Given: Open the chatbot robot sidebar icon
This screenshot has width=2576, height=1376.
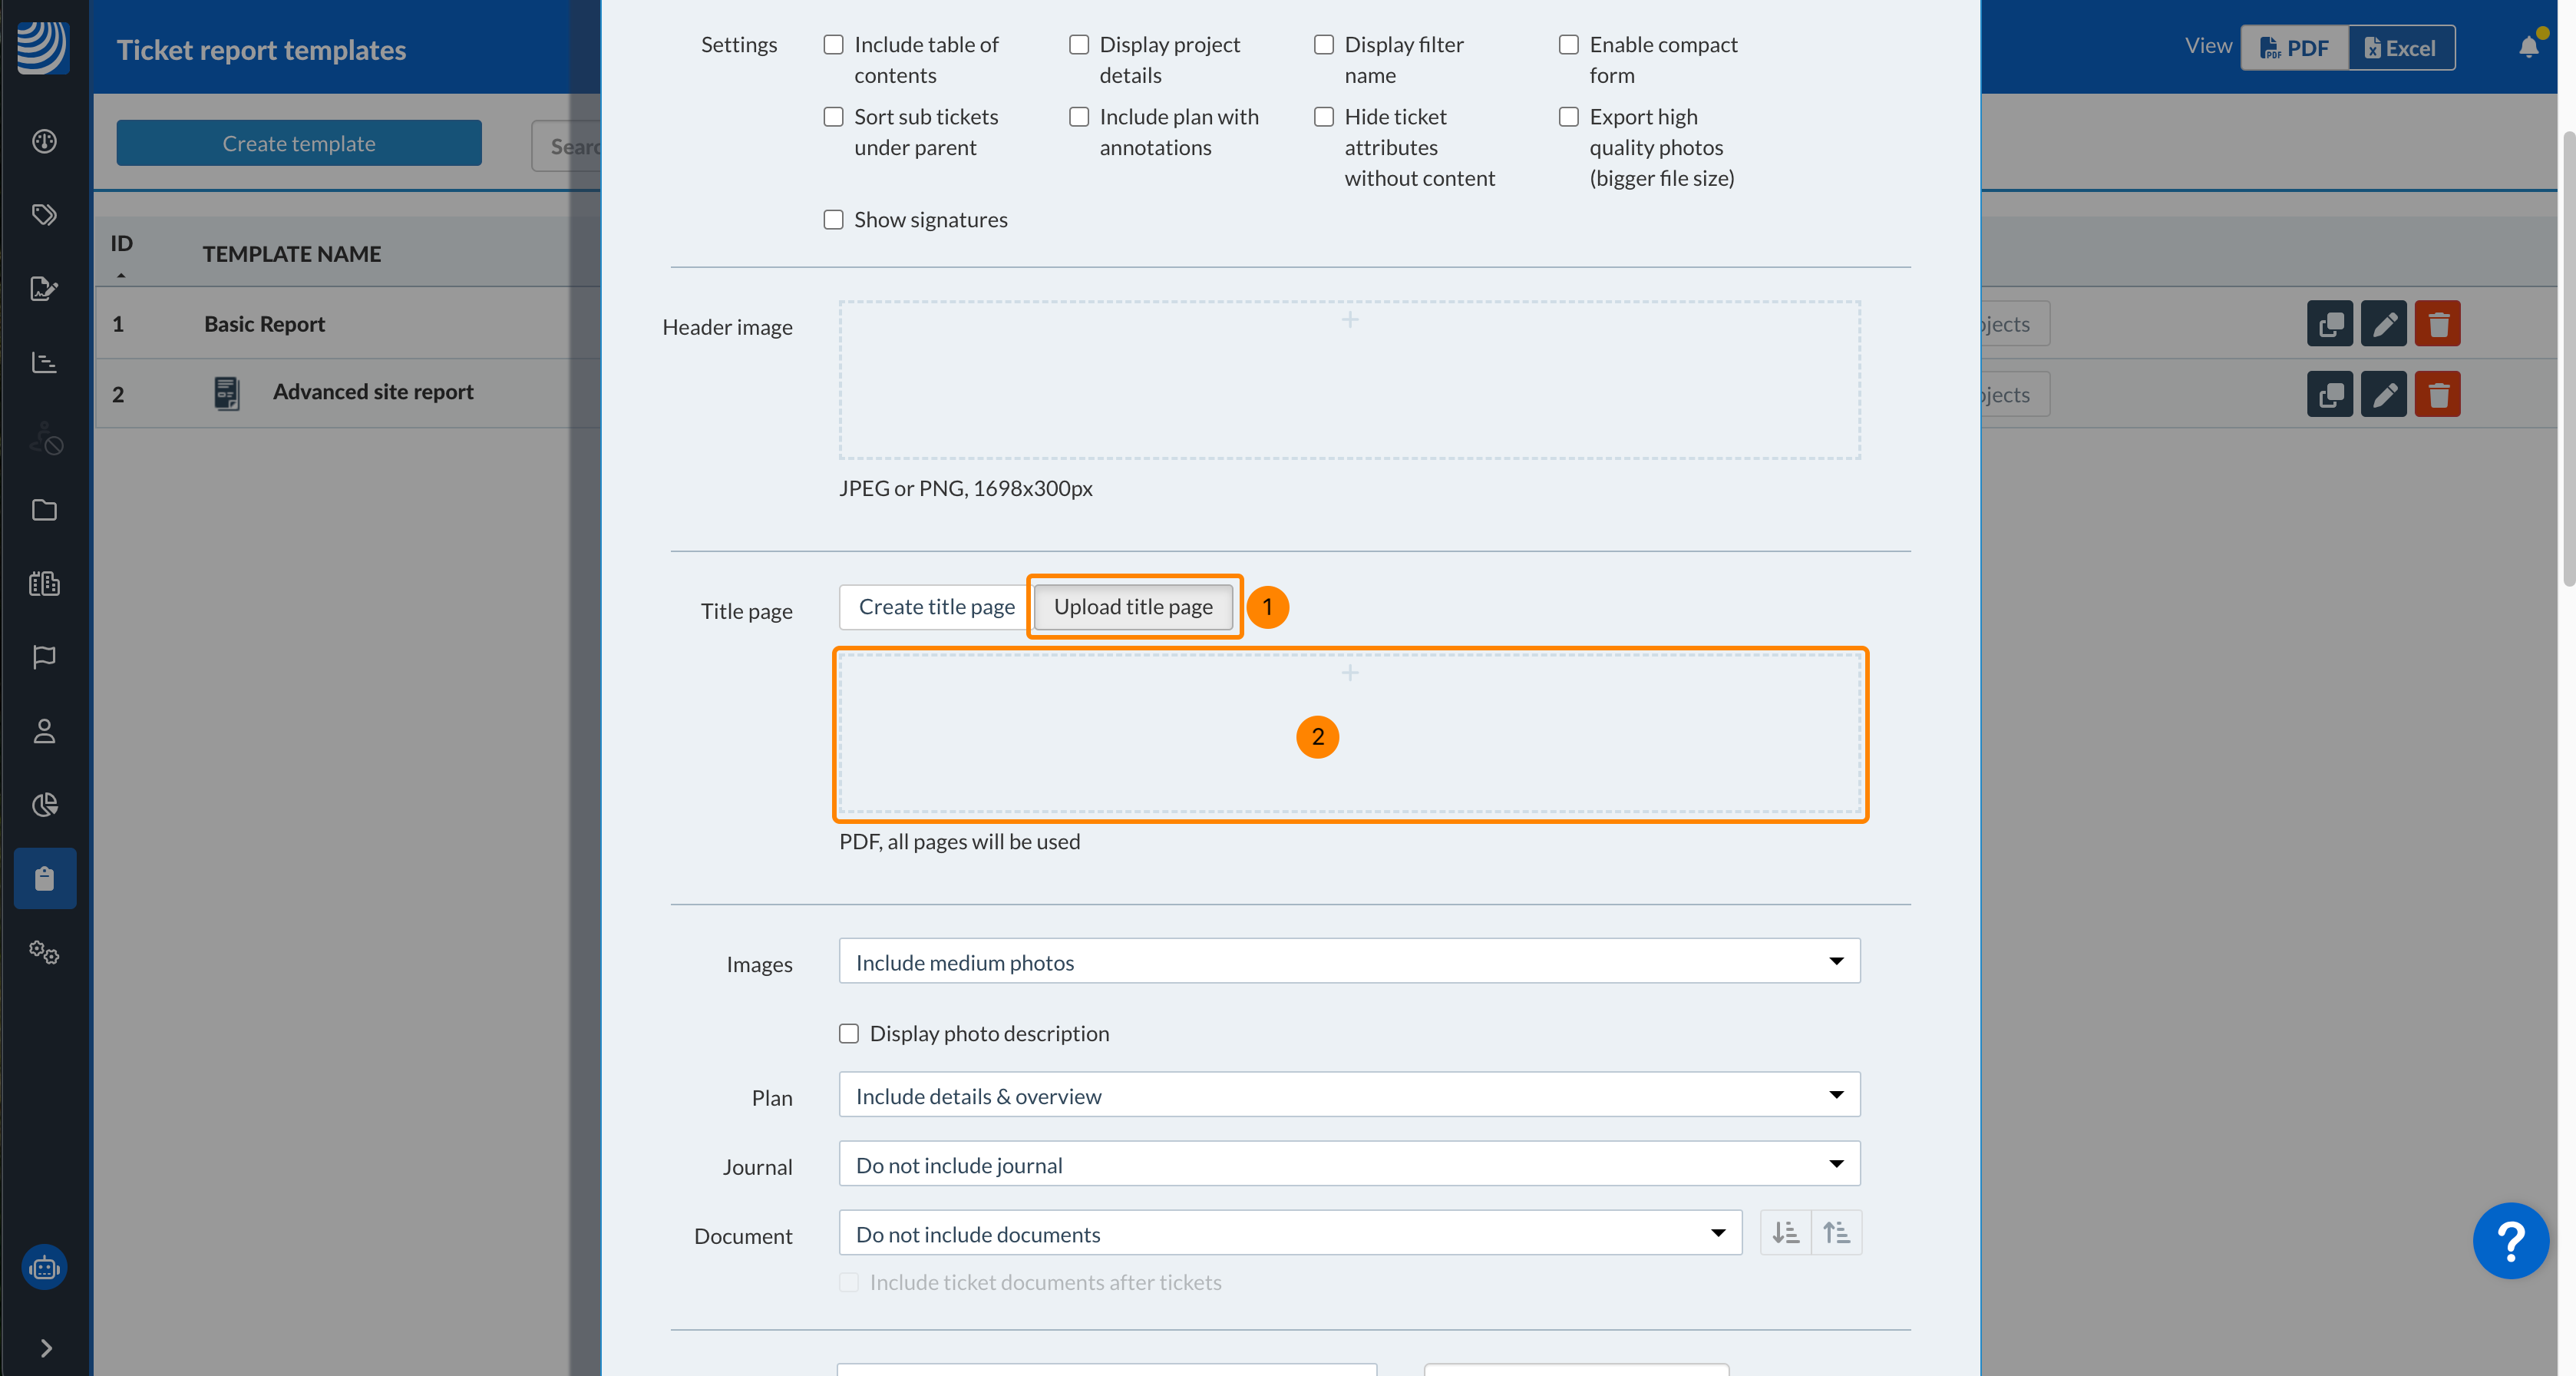Looking at the screenshot, I should [44, 1268].
